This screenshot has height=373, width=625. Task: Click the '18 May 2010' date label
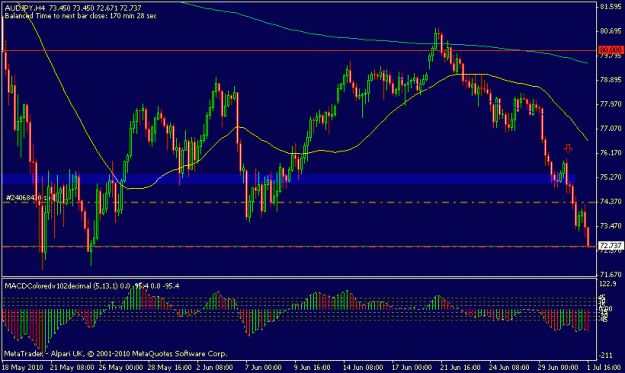click(23, 367)
